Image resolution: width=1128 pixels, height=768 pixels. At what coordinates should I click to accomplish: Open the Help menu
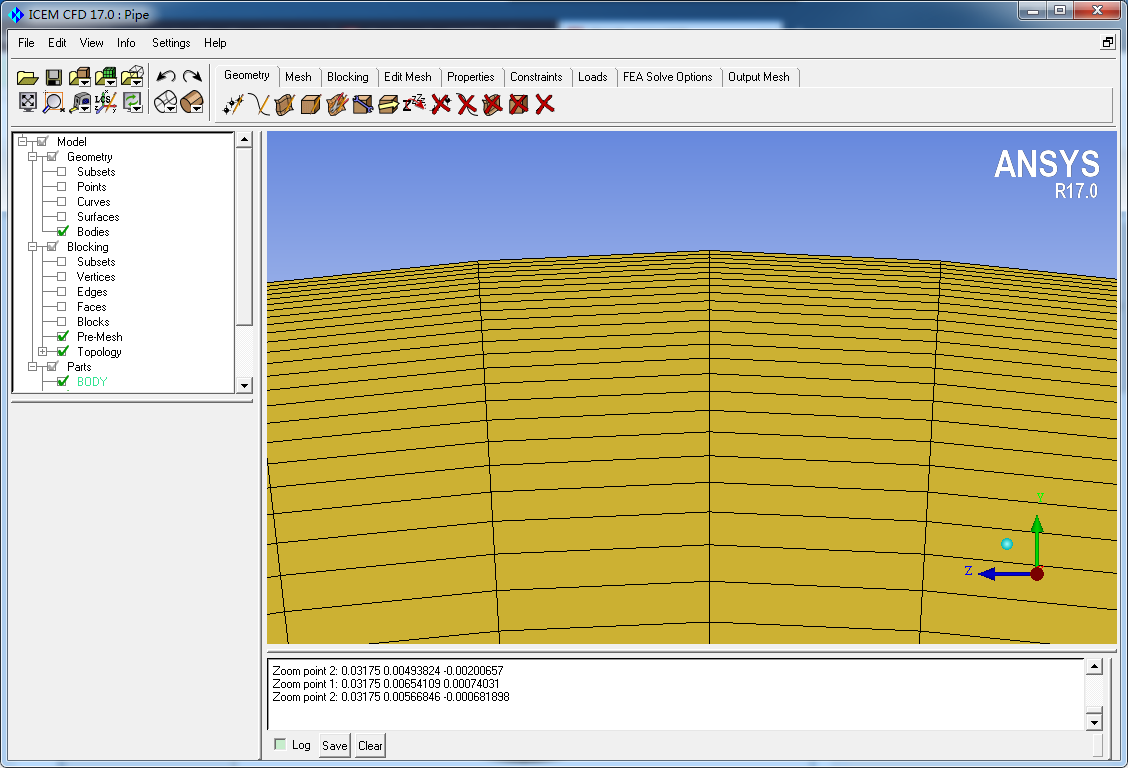click(215, 43)
